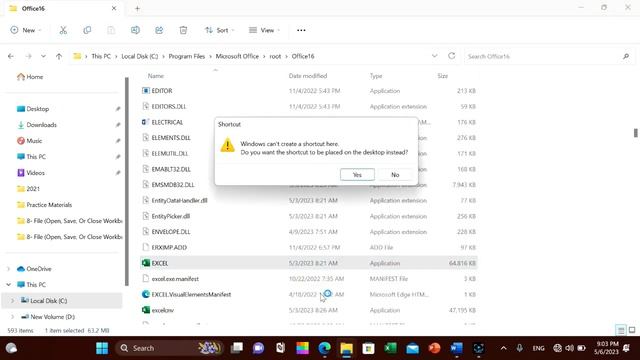The width and height of the screenshot is (640, 360).
Task: Open PowerPoint from the taskbar
Action: tap(435, 348)
